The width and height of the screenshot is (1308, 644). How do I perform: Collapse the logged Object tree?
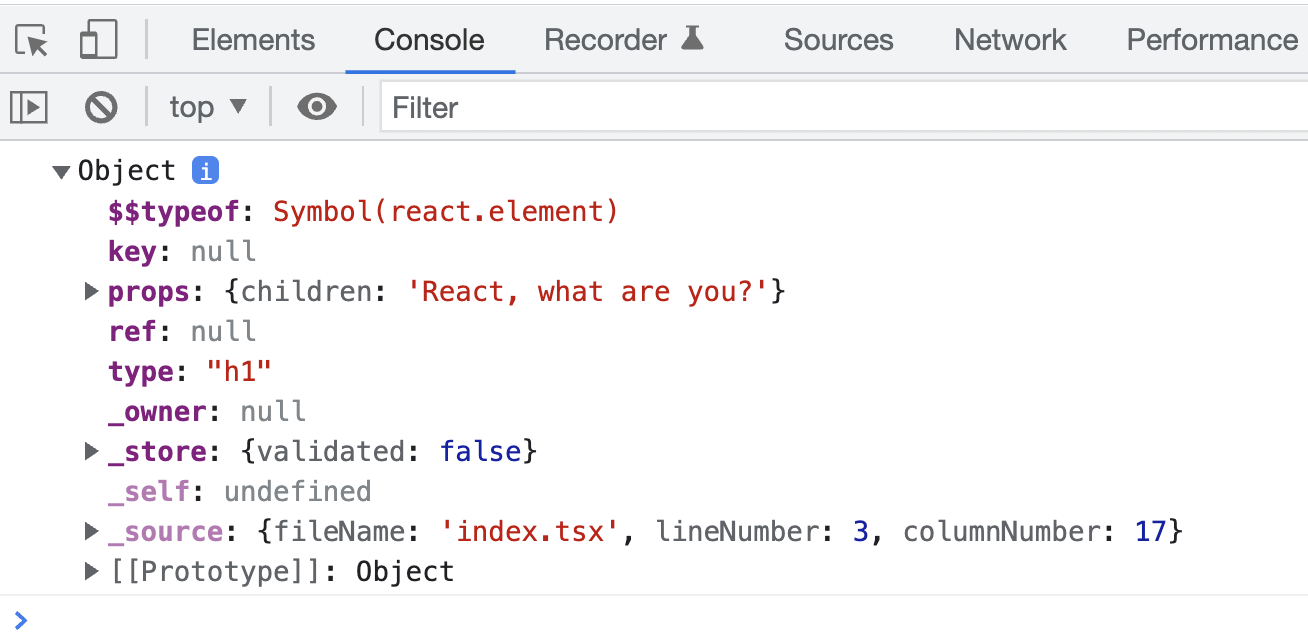[x=62, y=172]
